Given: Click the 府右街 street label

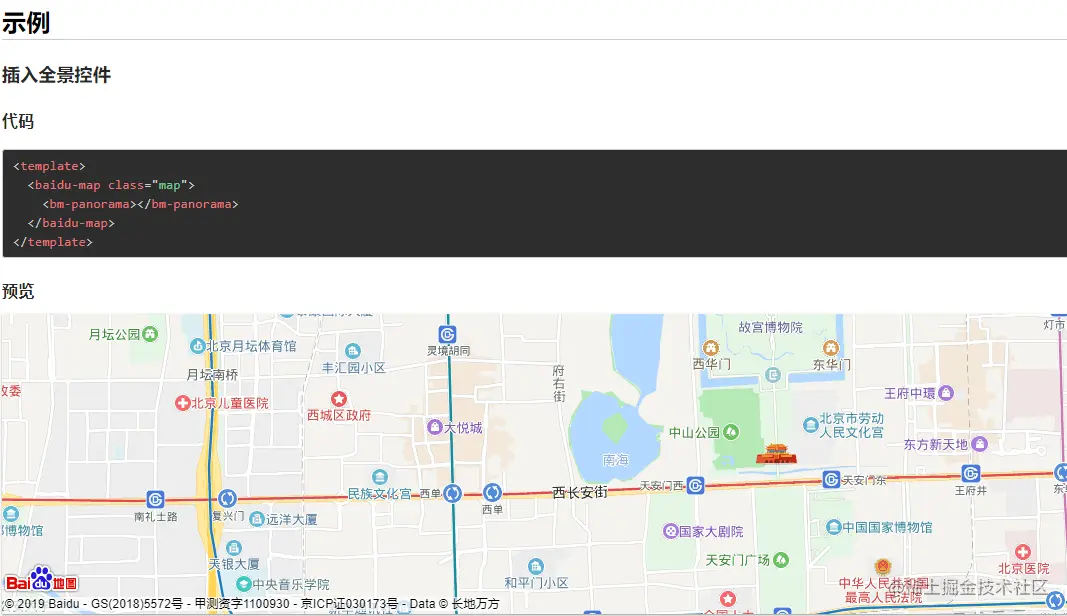Looking at the screenshot, I should [559, 383].
